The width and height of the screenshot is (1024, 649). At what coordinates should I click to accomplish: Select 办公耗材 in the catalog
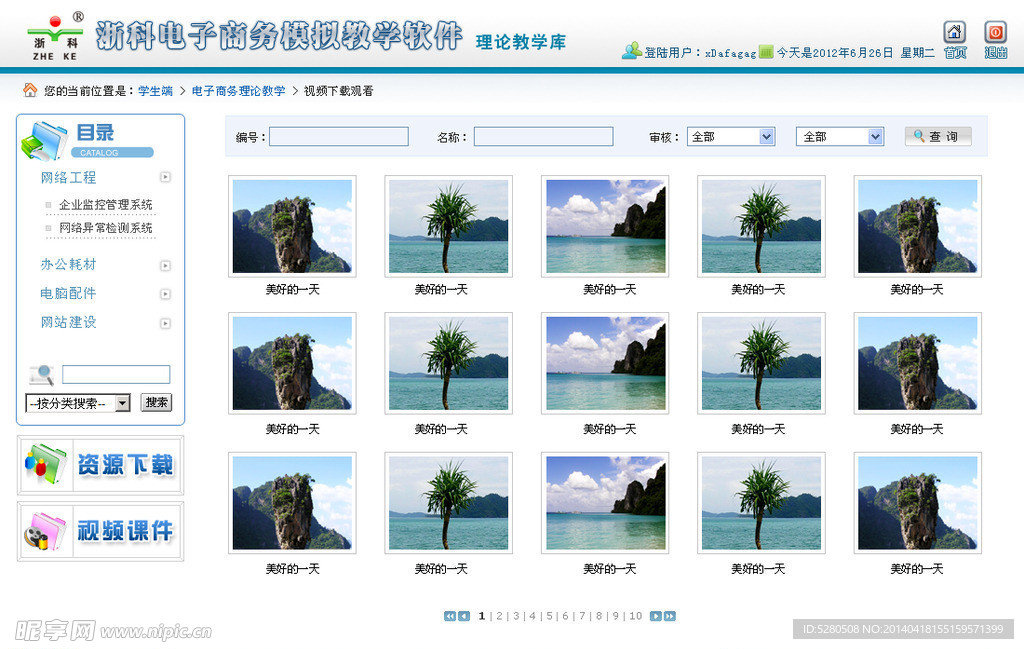pos(68,264)
